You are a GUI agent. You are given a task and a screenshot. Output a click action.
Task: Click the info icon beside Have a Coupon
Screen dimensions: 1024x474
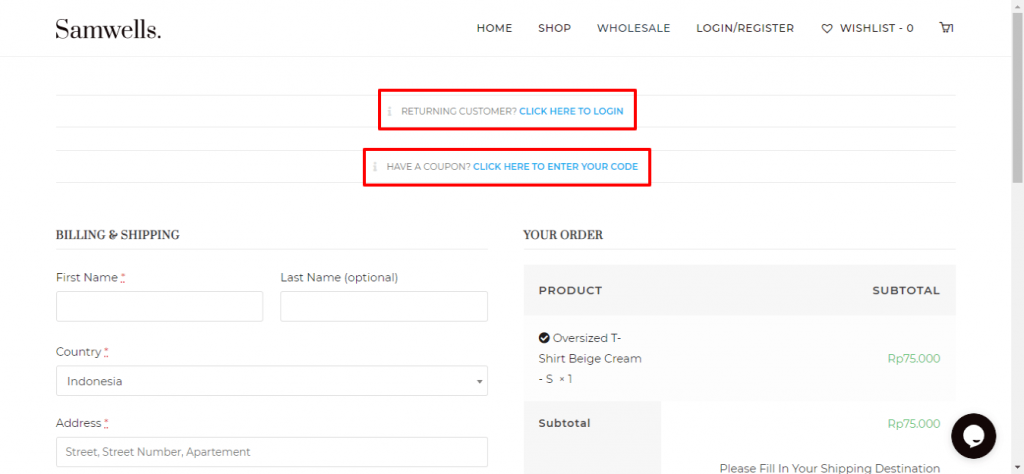(376, 166)
